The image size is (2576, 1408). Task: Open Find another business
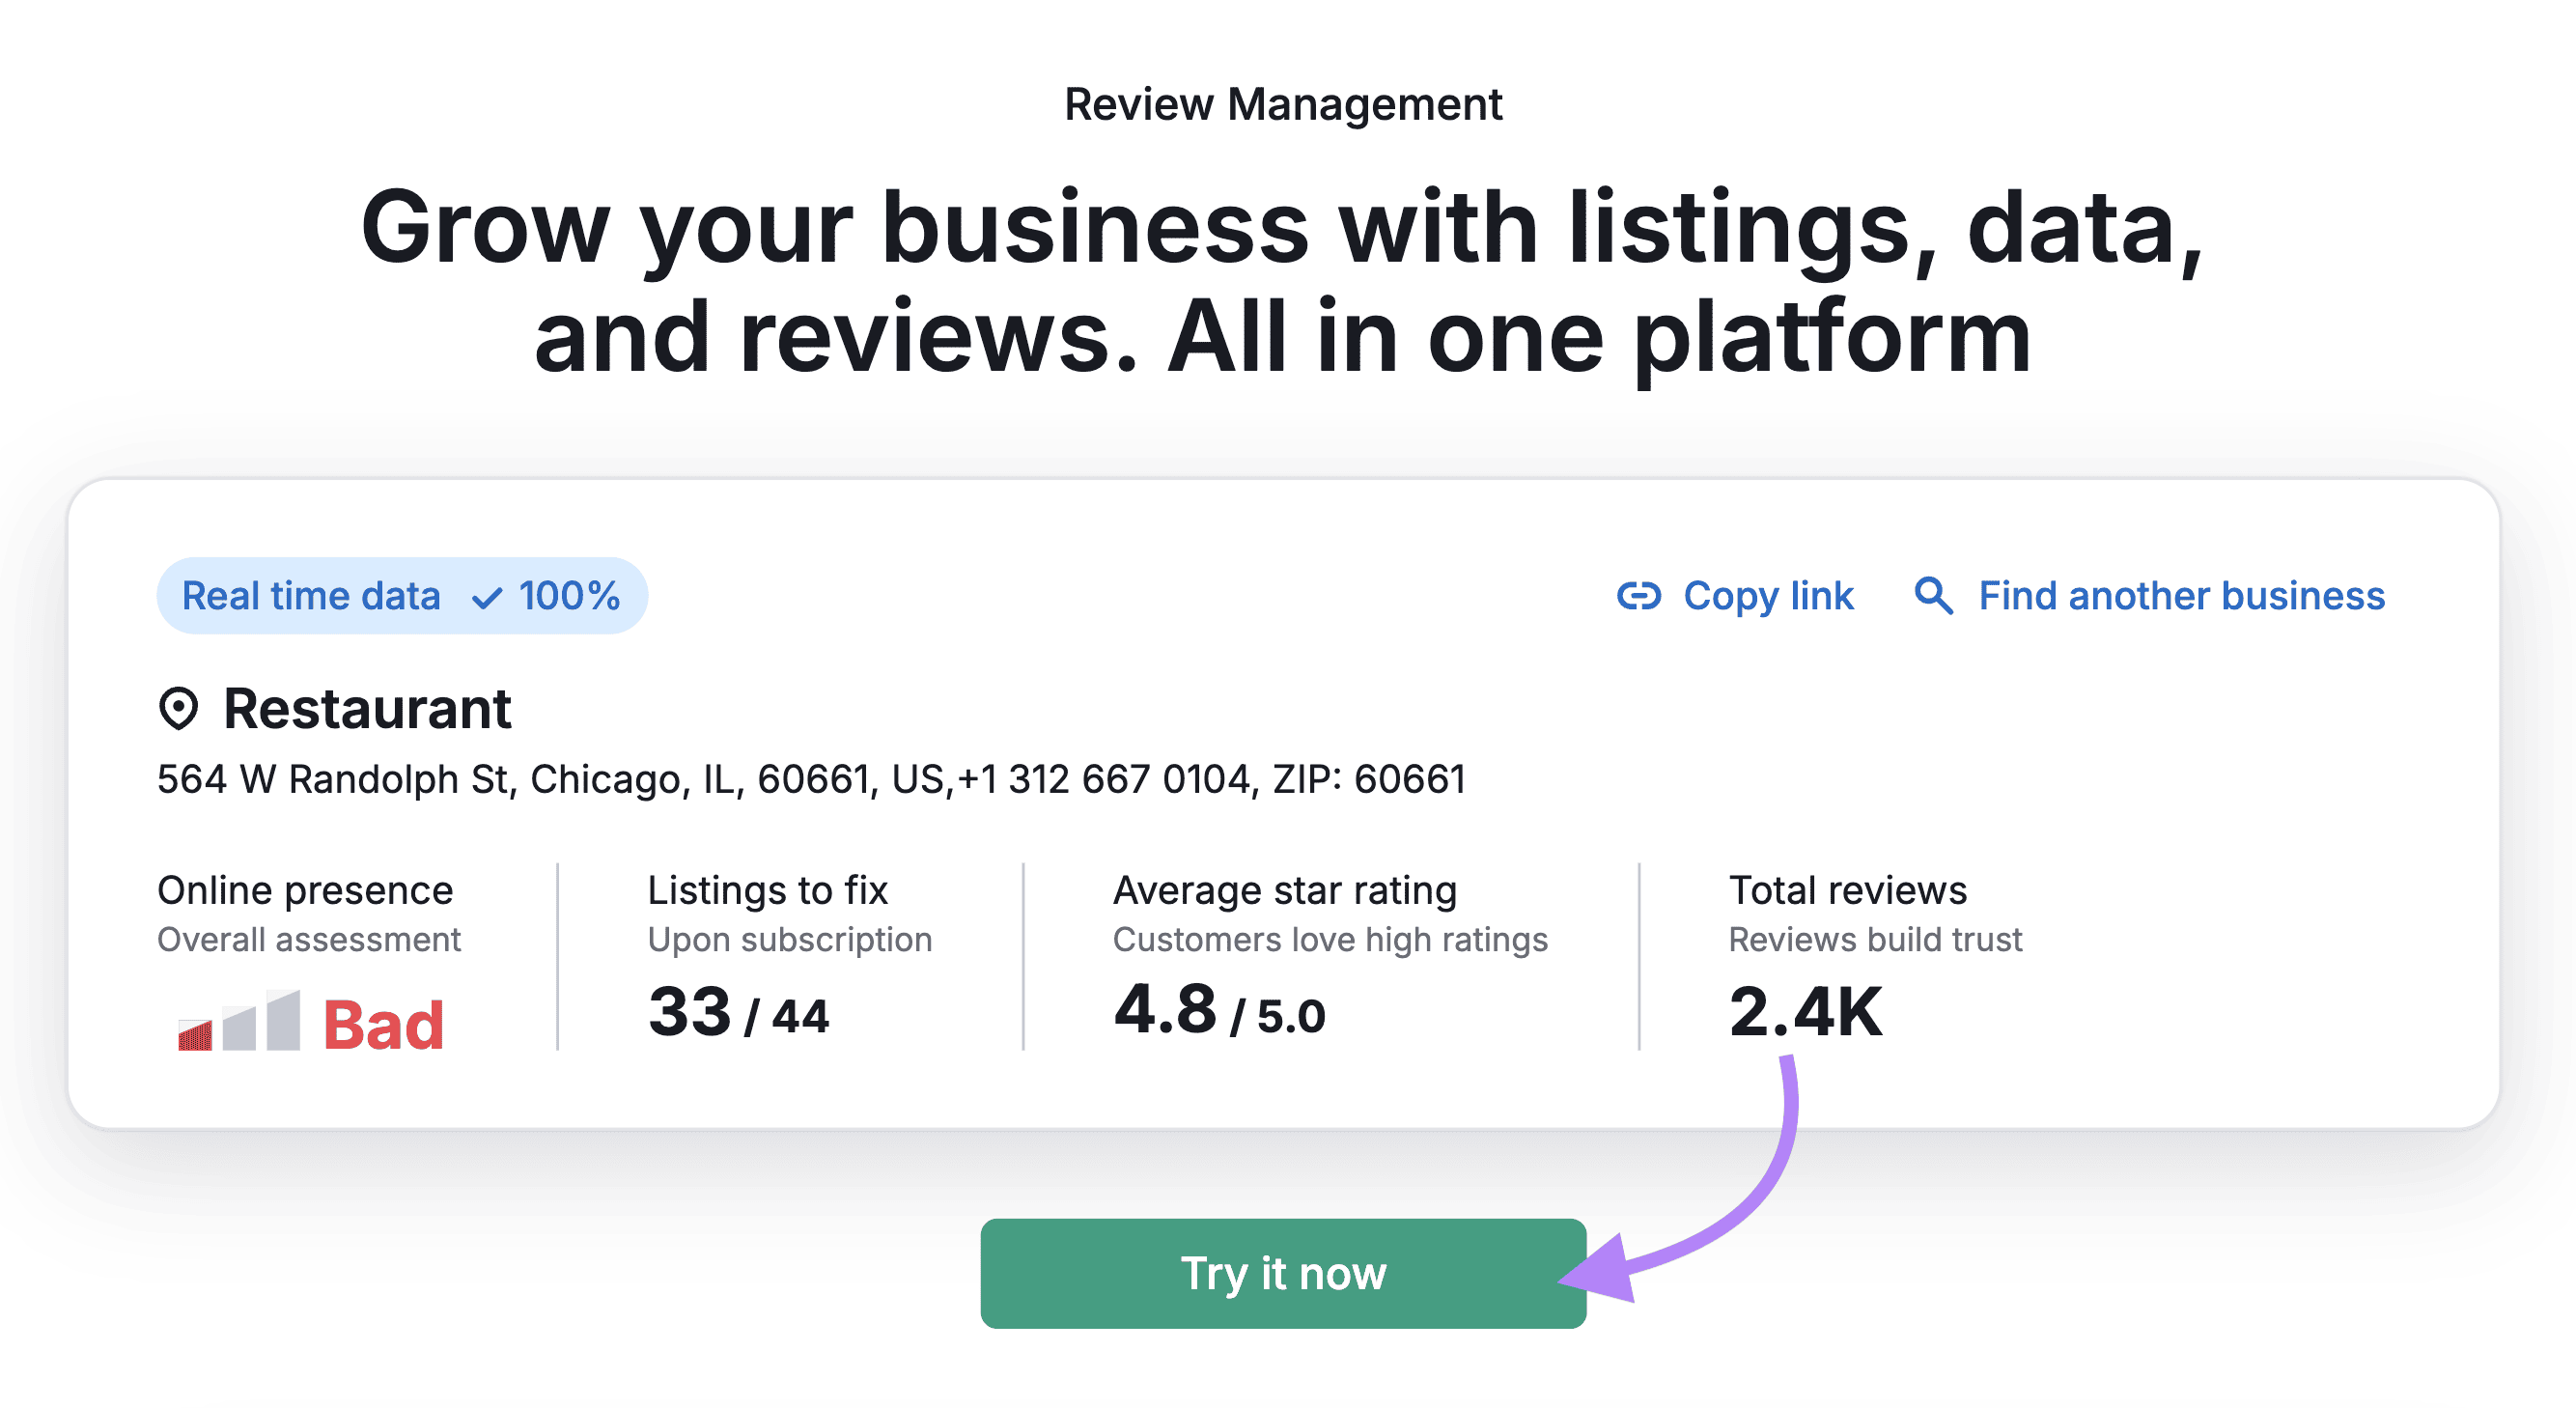pos(2178,596)
